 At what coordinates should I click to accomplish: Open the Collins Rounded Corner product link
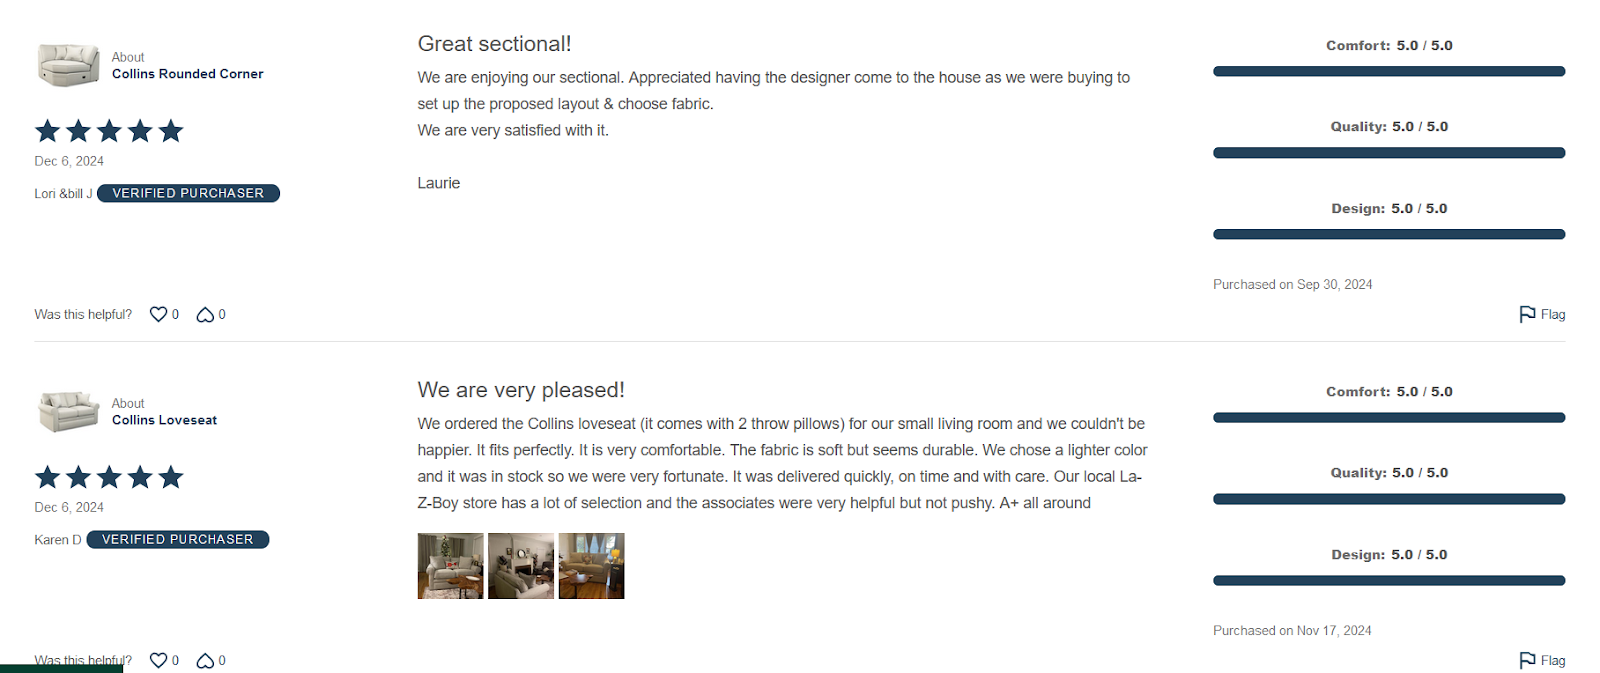[x=187, y=74]
